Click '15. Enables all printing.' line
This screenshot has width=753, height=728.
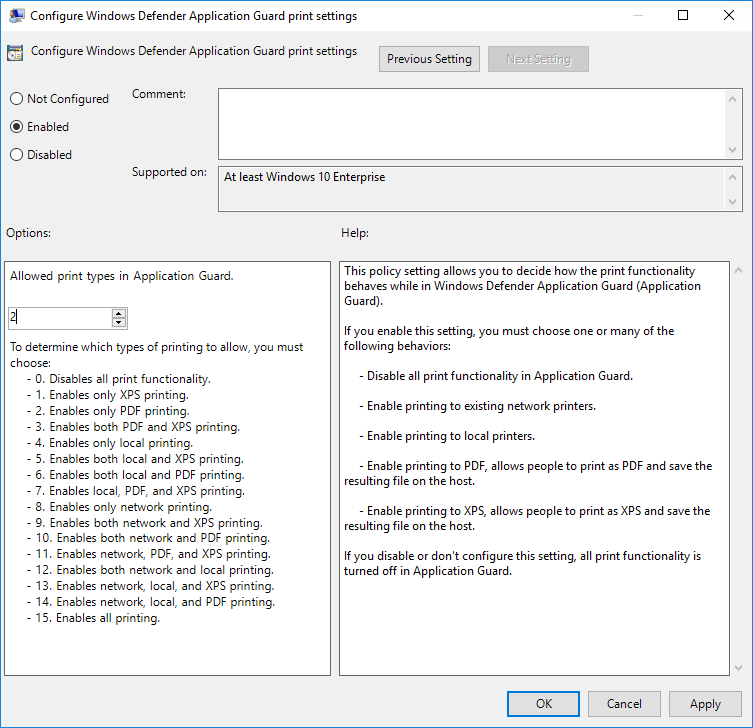(93, 618)
